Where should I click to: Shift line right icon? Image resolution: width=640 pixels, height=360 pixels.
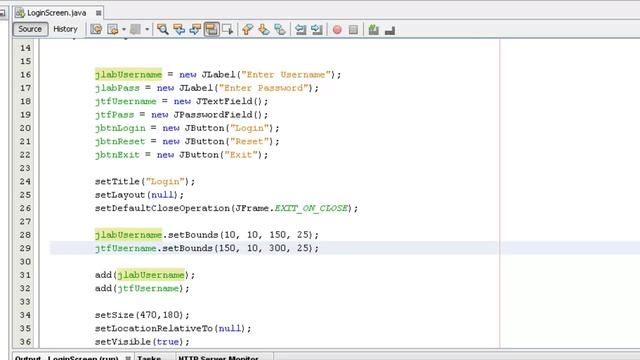tap(317, 29)
